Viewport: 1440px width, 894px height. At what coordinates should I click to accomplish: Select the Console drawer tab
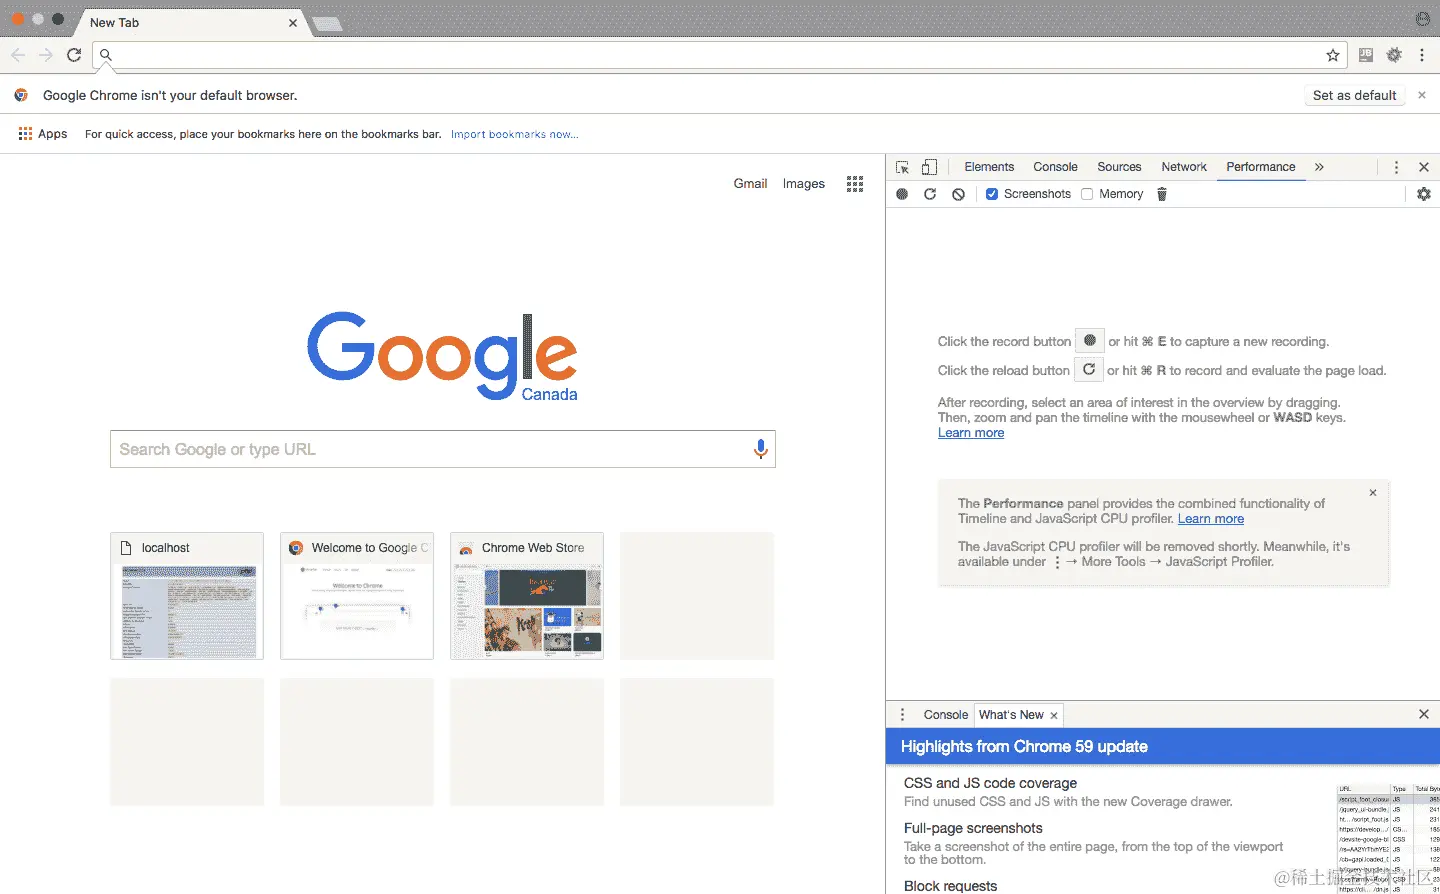[945, 715]
